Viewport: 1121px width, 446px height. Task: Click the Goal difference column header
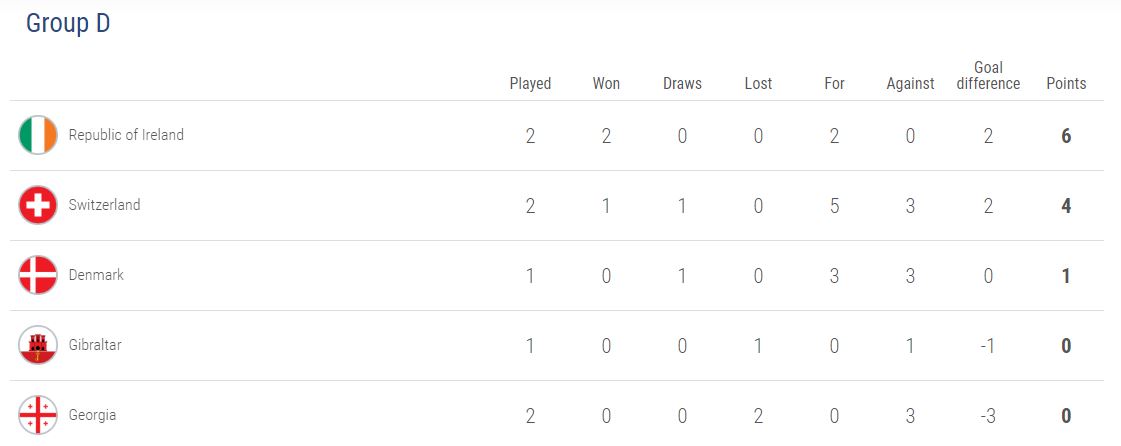[x=988, y=76]
